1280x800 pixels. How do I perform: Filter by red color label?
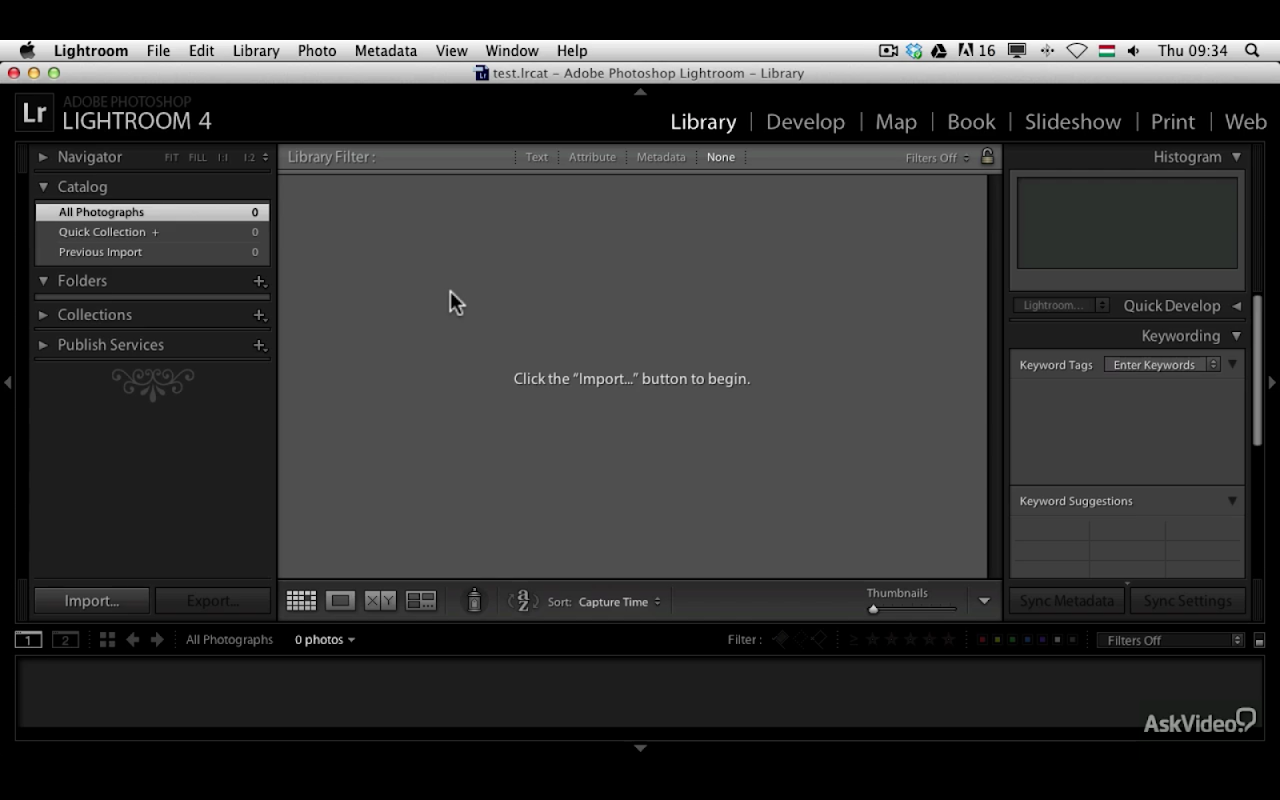[983, 640]
